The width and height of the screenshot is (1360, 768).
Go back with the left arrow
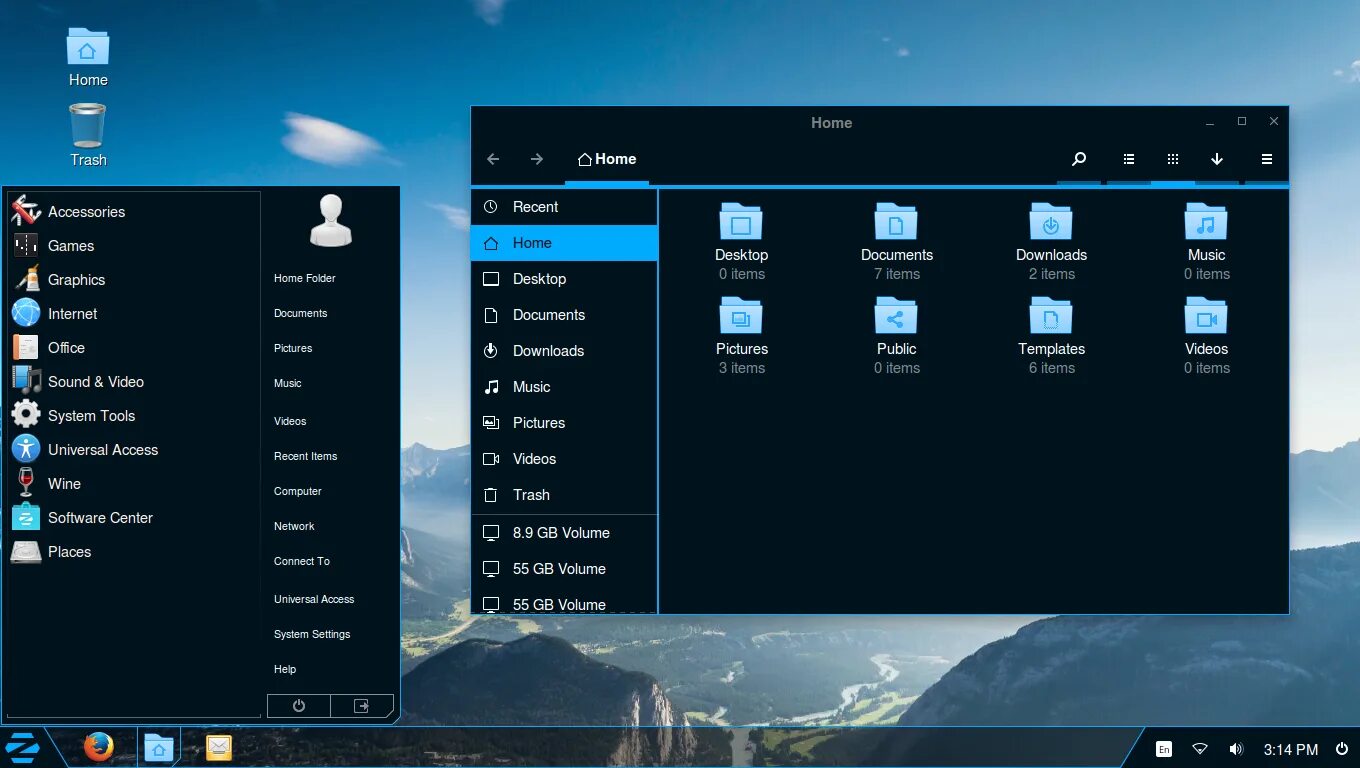(x=493, y=159)
